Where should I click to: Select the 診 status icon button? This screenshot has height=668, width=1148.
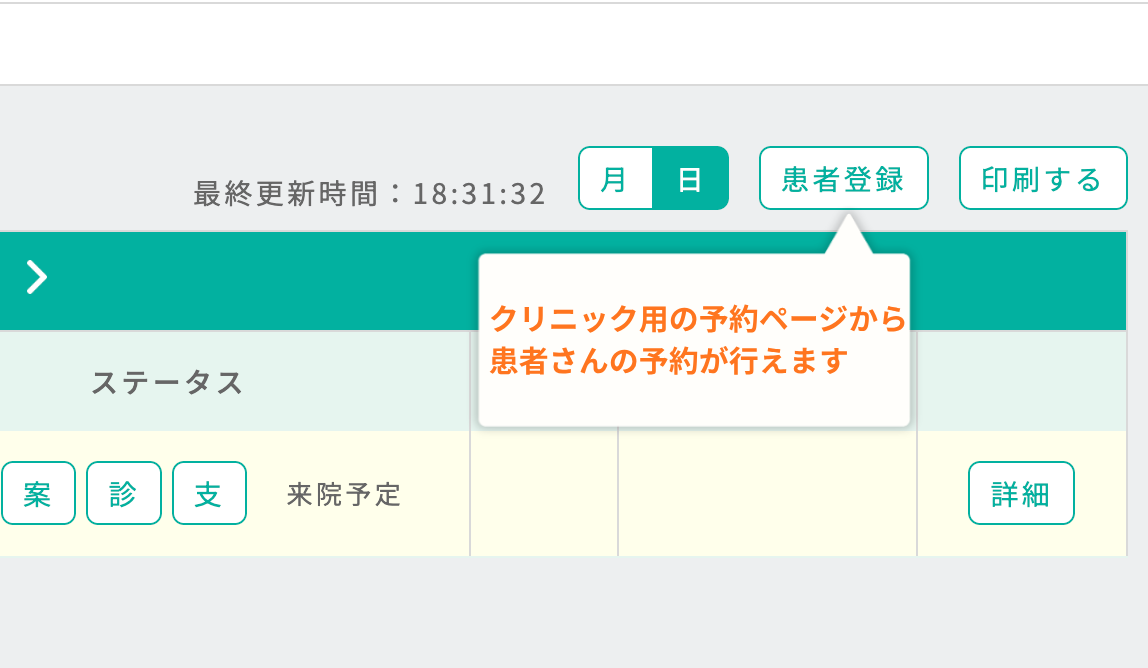pyautogui.click(x=124, y=493)
